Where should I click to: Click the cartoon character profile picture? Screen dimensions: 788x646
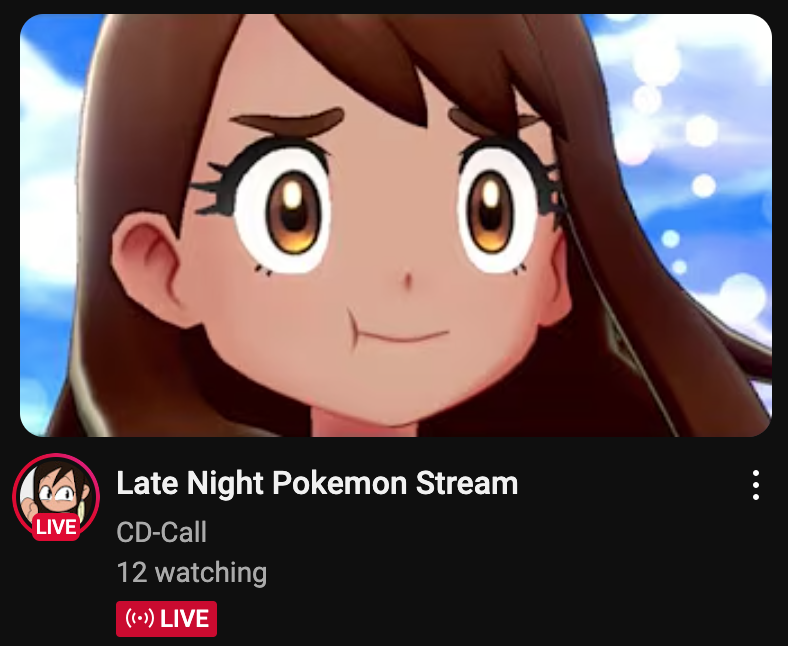pyautogui.click(x=56, y=496)
